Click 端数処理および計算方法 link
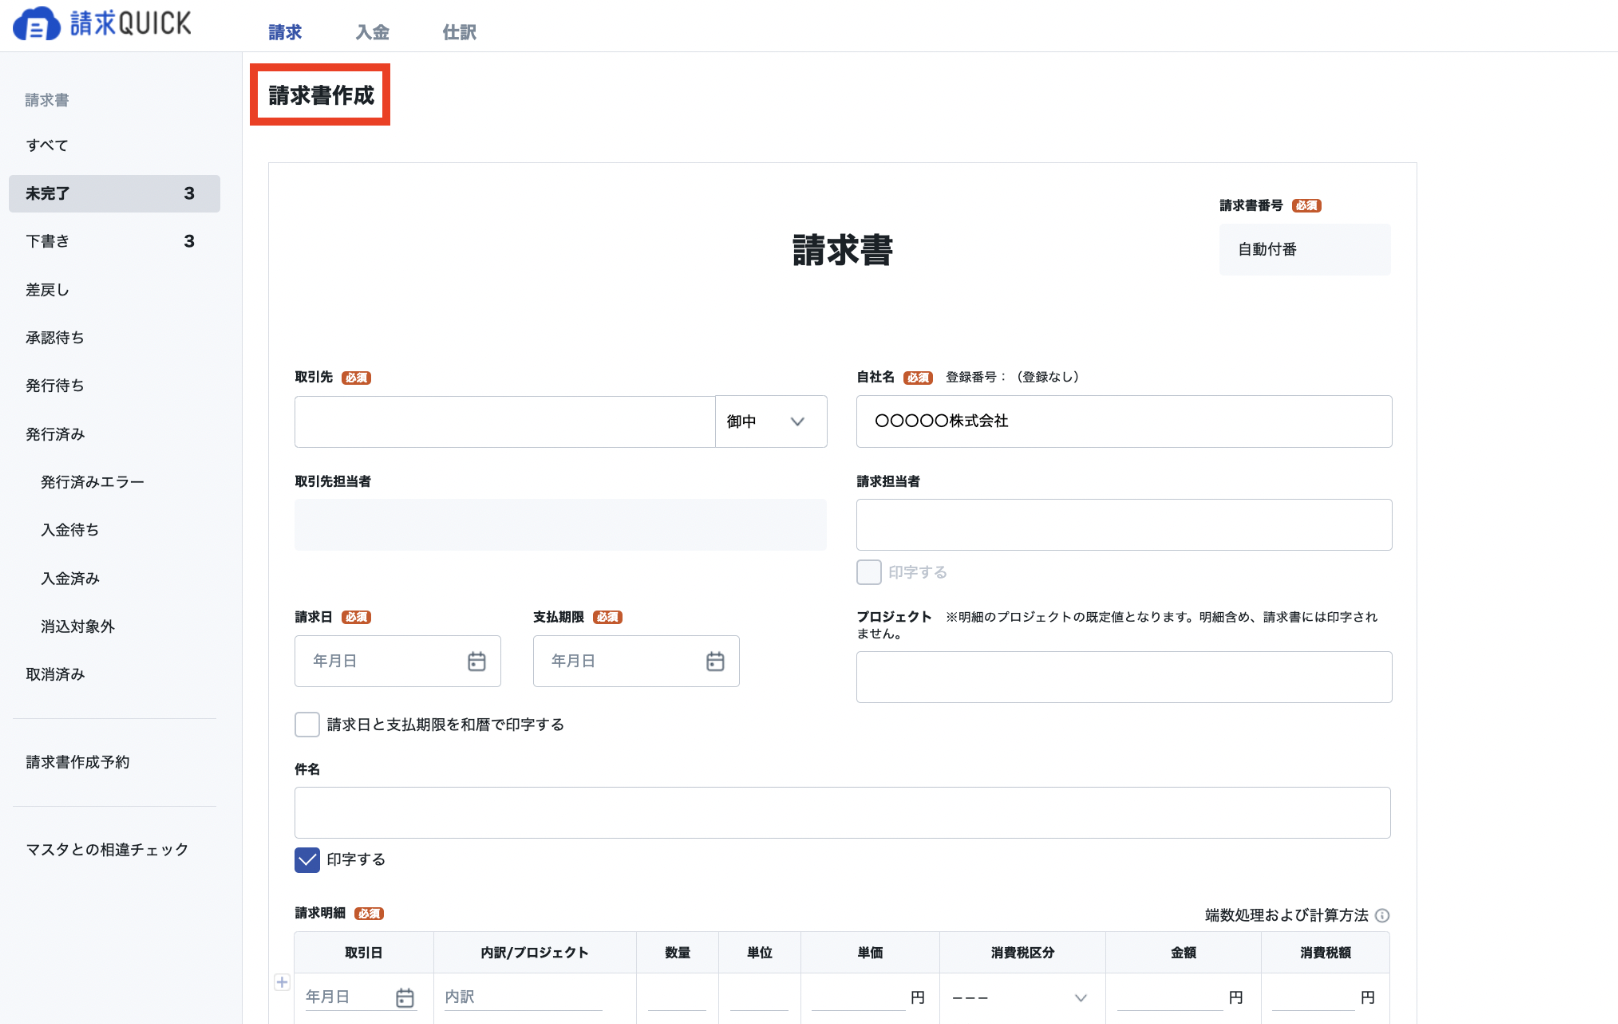Image resolution: width=1618 pixels, height=1024 pixels. [x=1286, y=915]
